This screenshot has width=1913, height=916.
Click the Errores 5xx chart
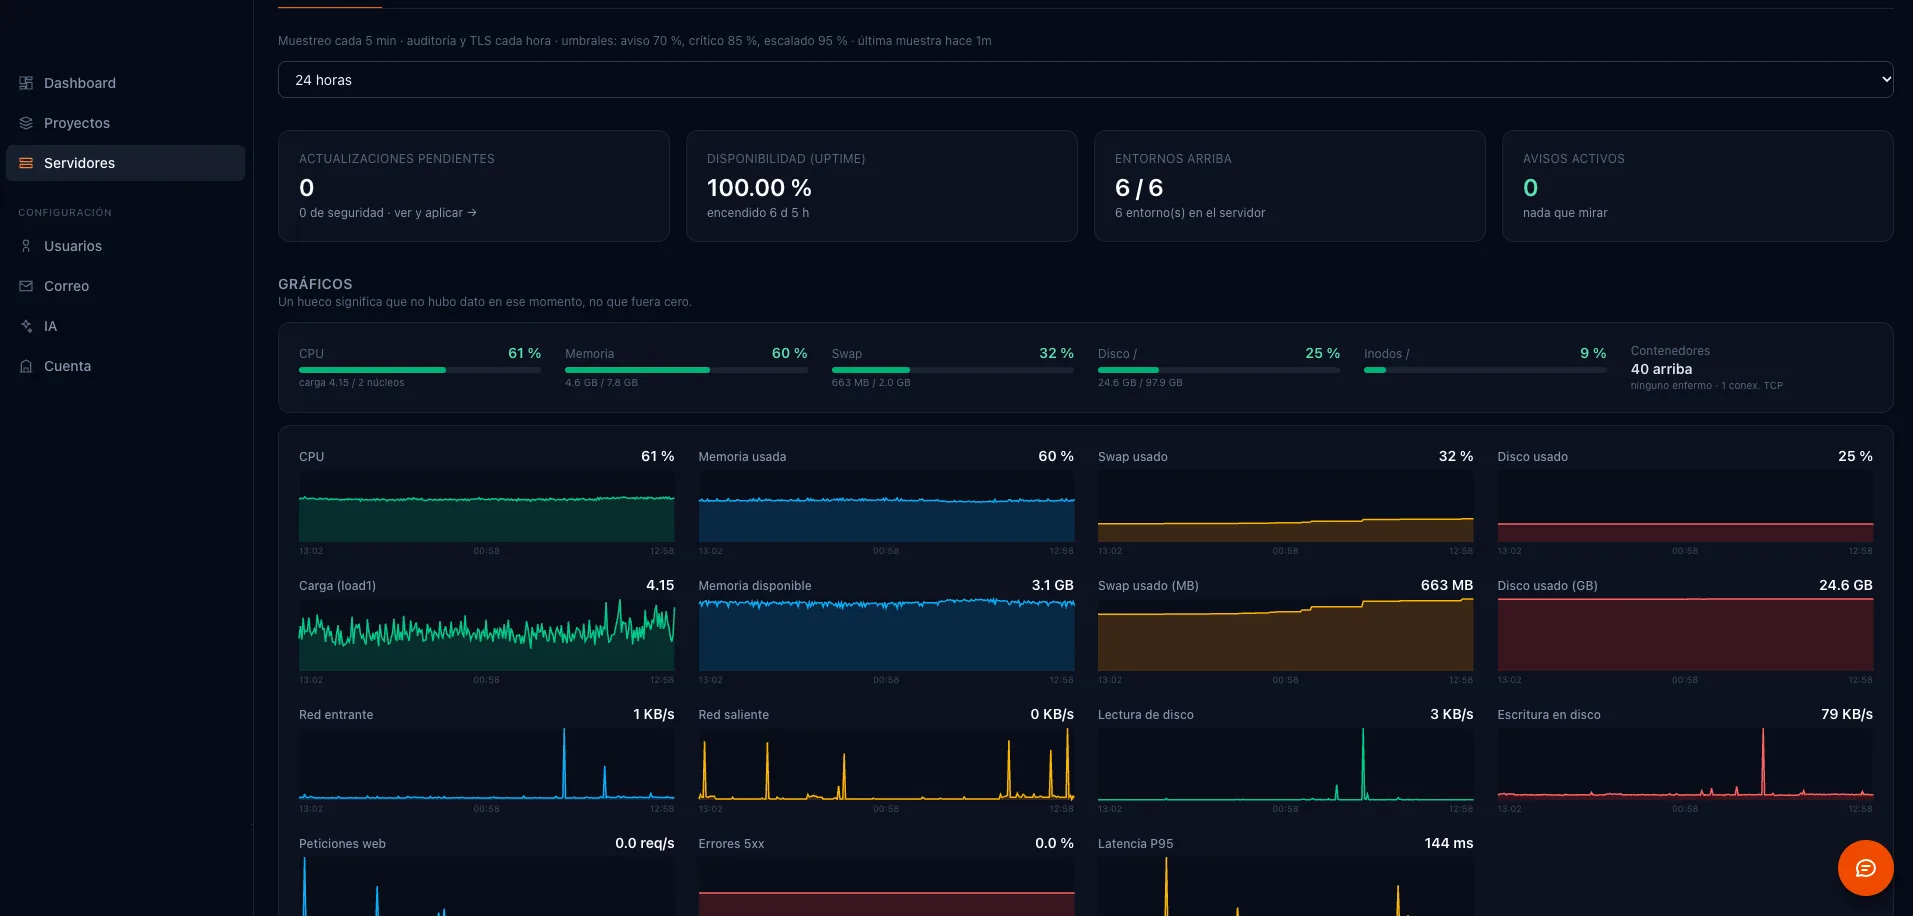coord(886,886)
